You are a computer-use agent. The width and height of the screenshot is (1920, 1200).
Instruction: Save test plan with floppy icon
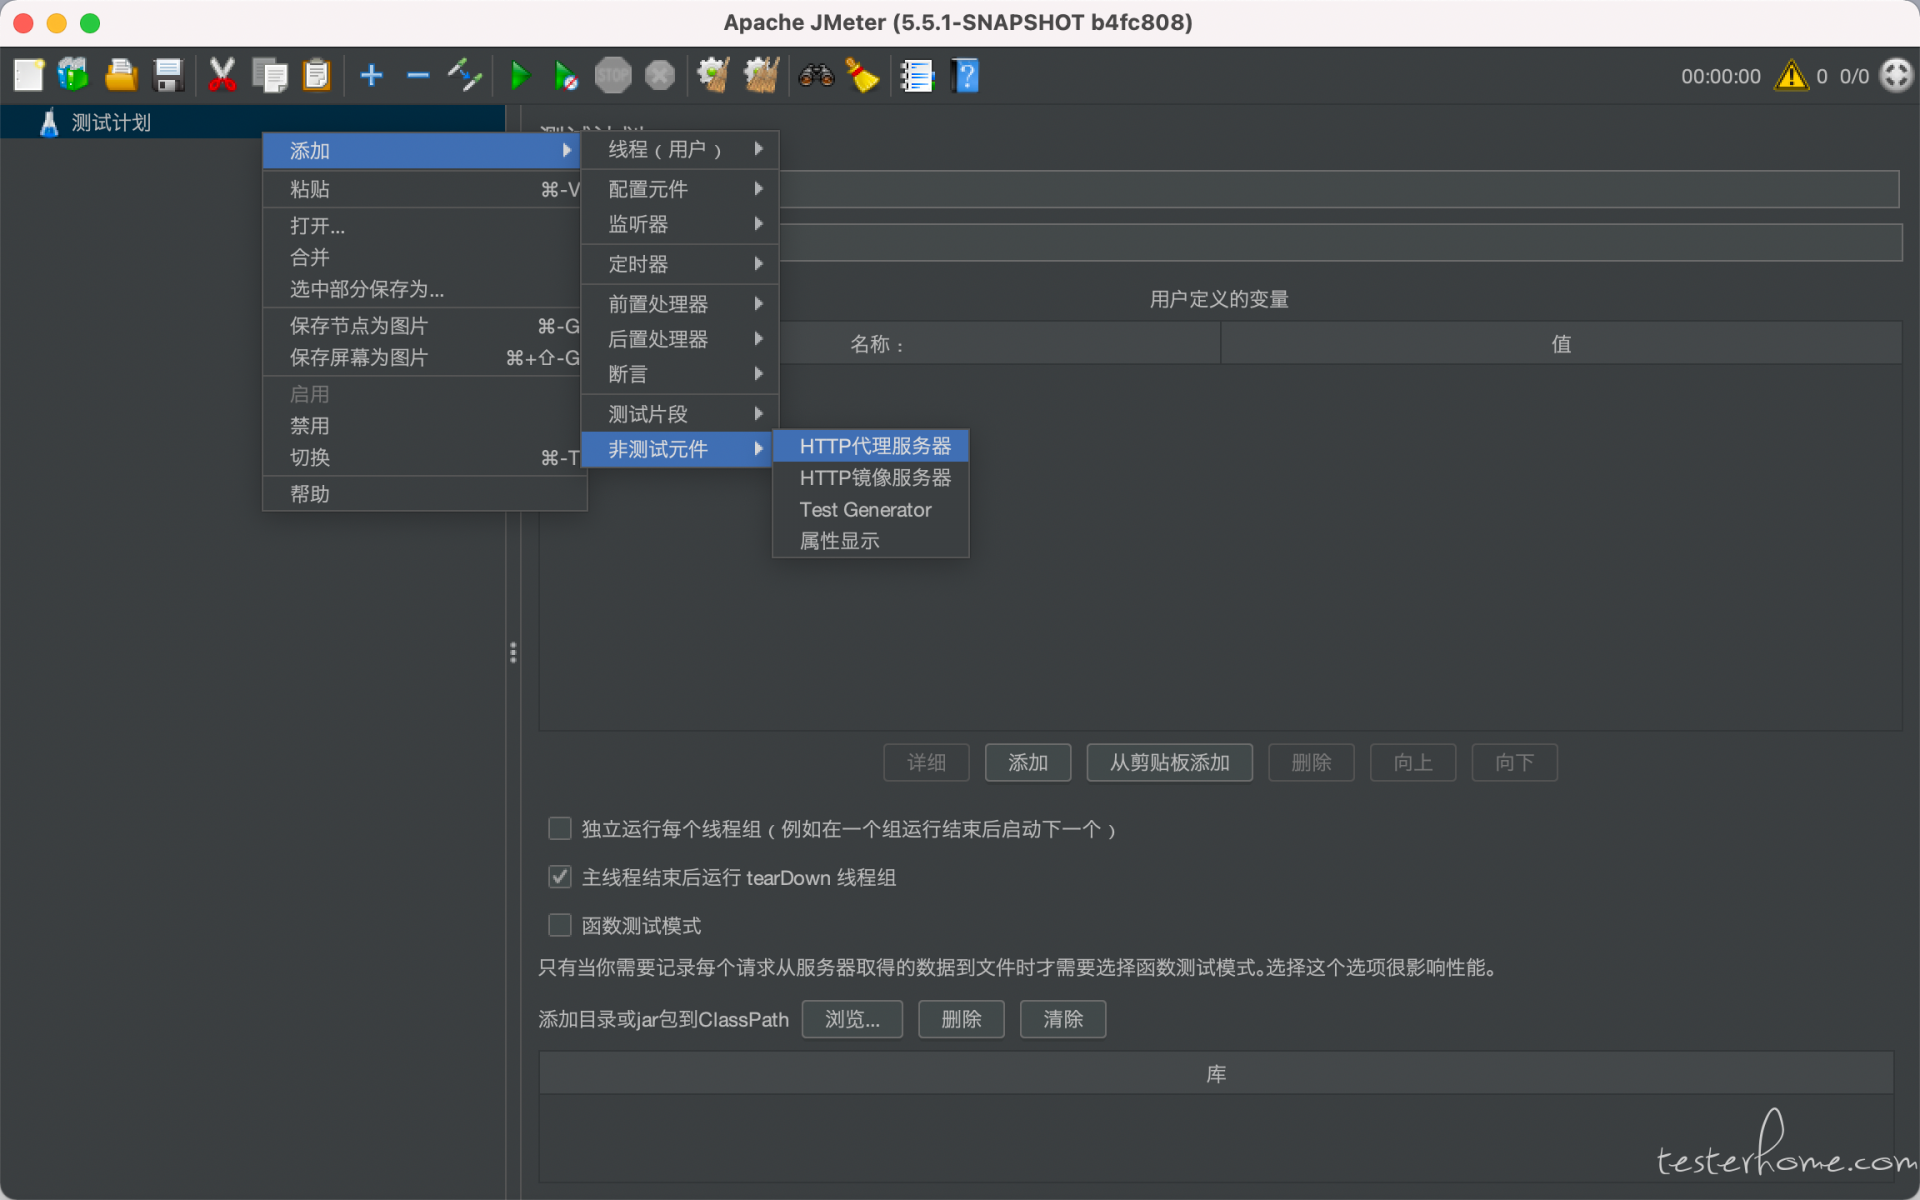[x=168, y=75]
